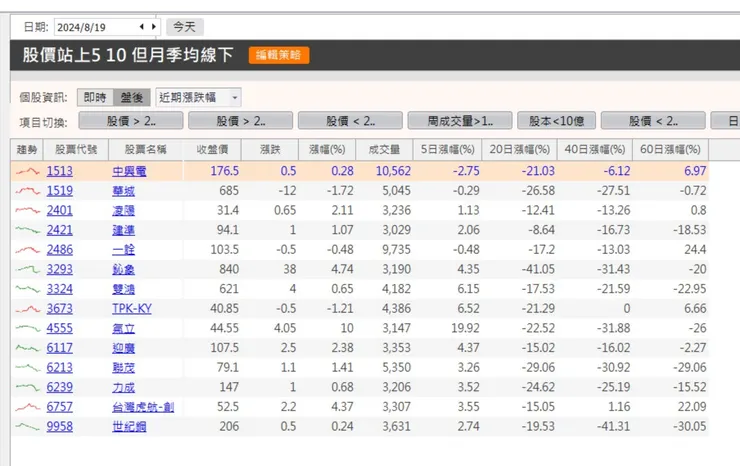The image size is (740, 466).
Task: Select closing price cell 40.85
Action: tap(225, 309)
